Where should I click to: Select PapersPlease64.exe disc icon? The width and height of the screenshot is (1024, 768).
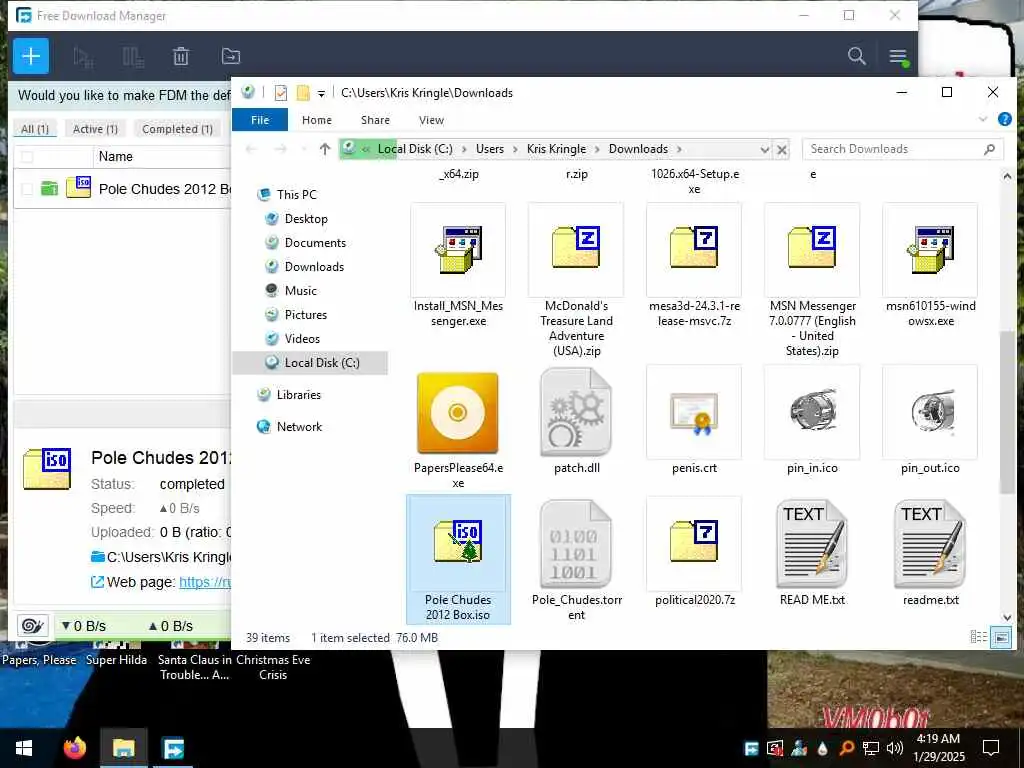(458, 413)
